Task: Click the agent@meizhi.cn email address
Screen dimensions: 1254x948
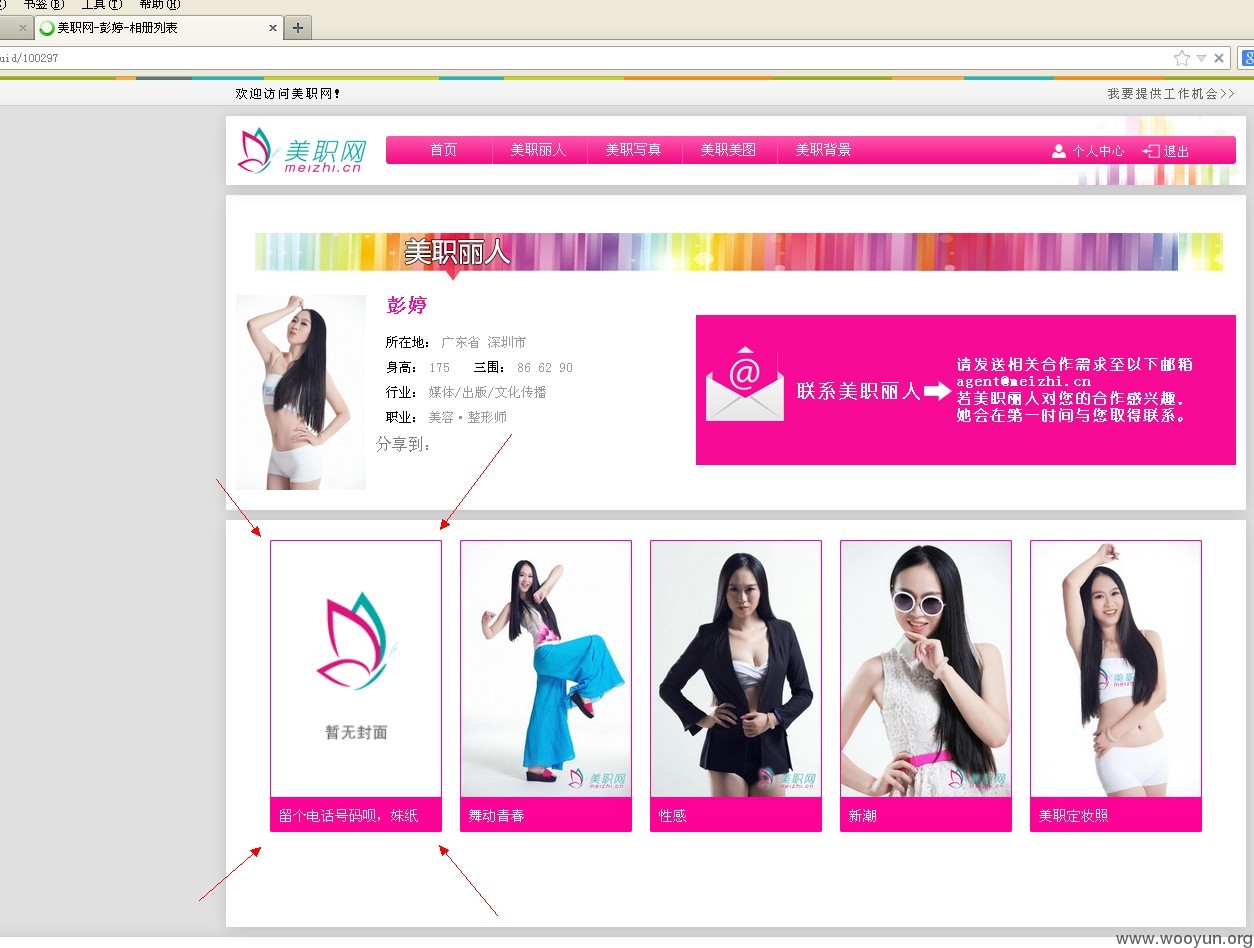Action: click(x=1024, y=381)
